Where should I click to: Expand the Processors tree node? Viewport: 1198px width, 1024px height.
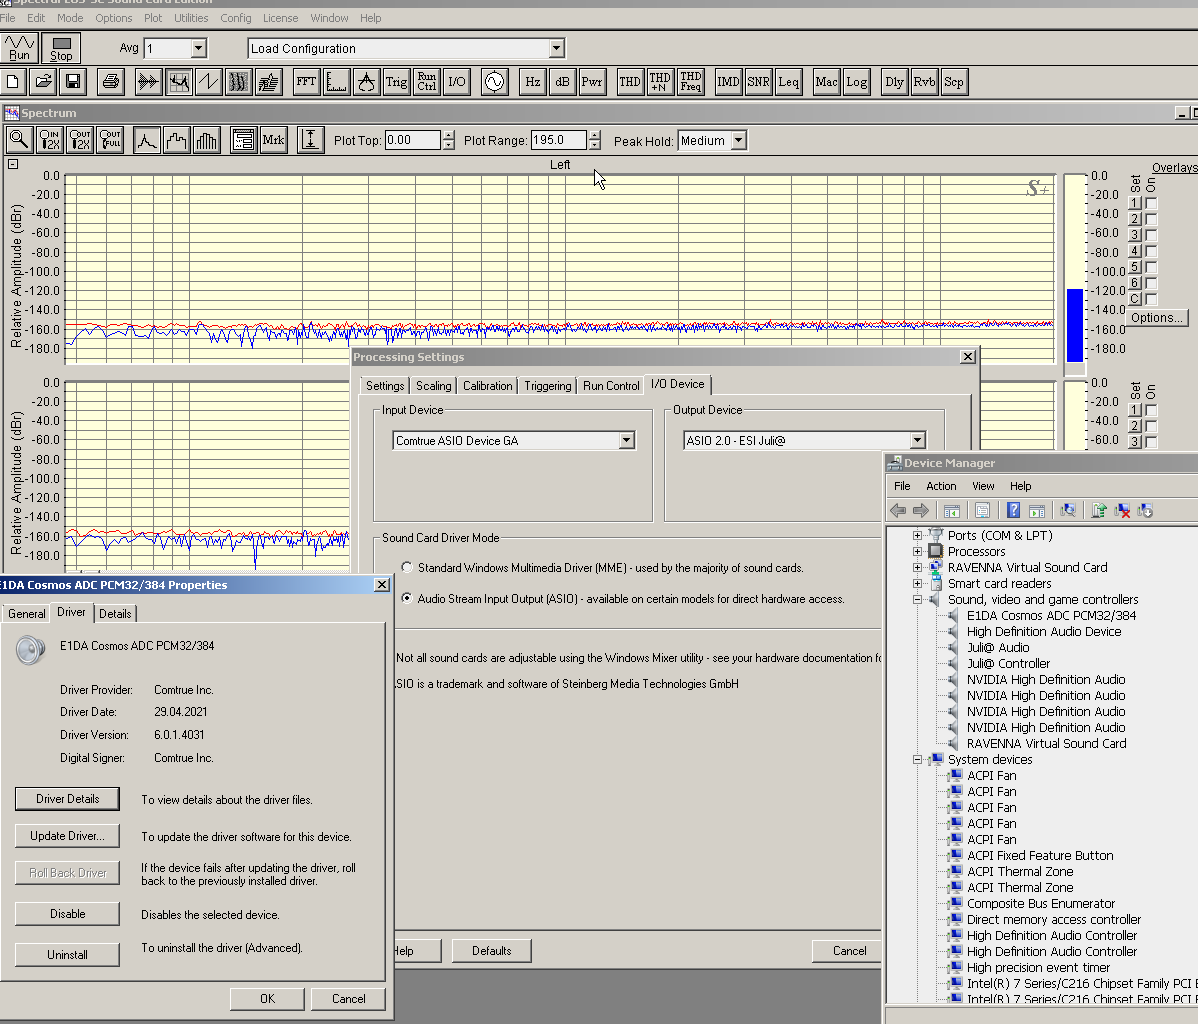918,552
